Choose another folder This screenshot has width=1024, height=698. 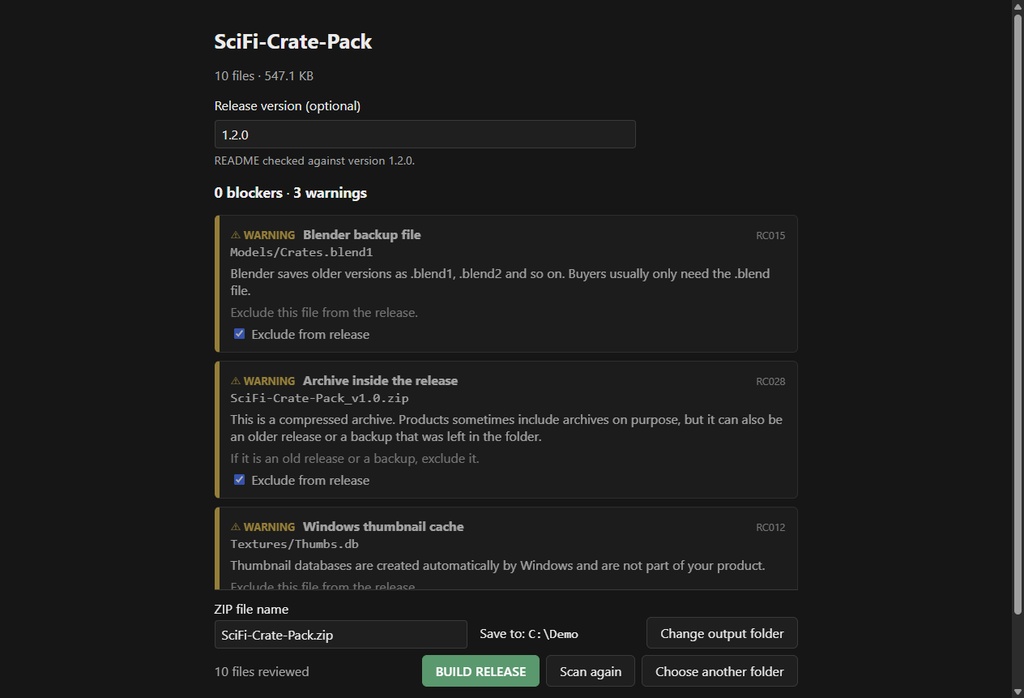tap(719, 671)
